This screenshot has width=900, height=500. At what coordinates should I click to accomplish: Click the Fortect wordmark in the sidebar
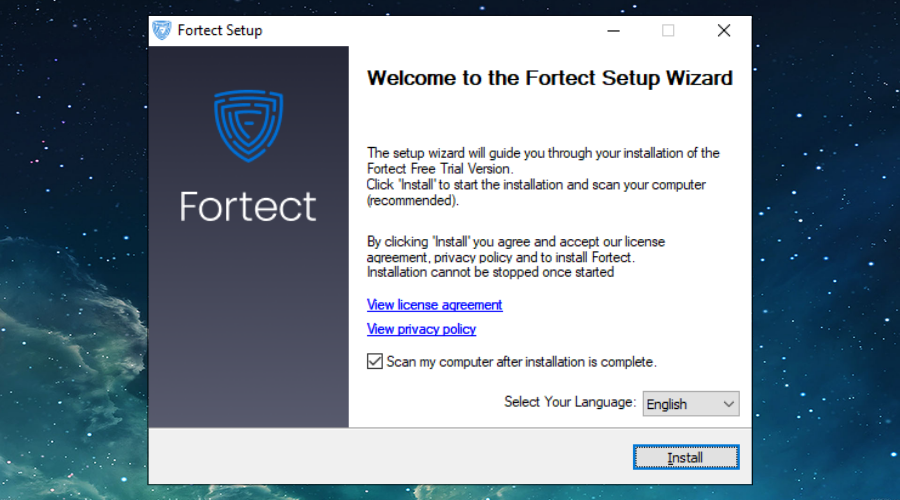point(248,206)
